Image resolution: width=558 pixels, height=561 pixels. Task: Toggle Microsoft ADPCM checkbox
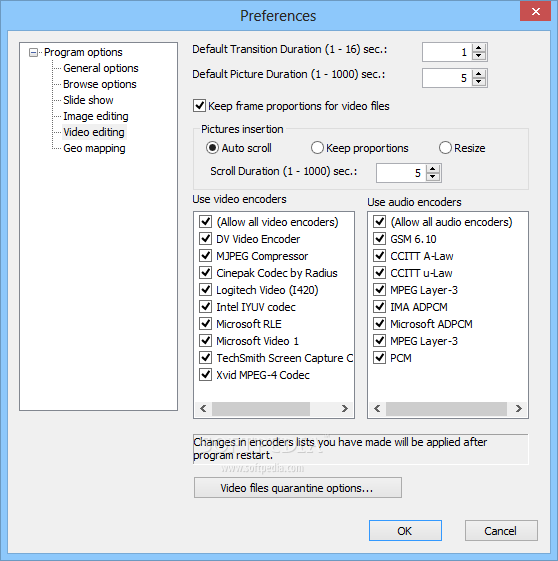(379, 324)
